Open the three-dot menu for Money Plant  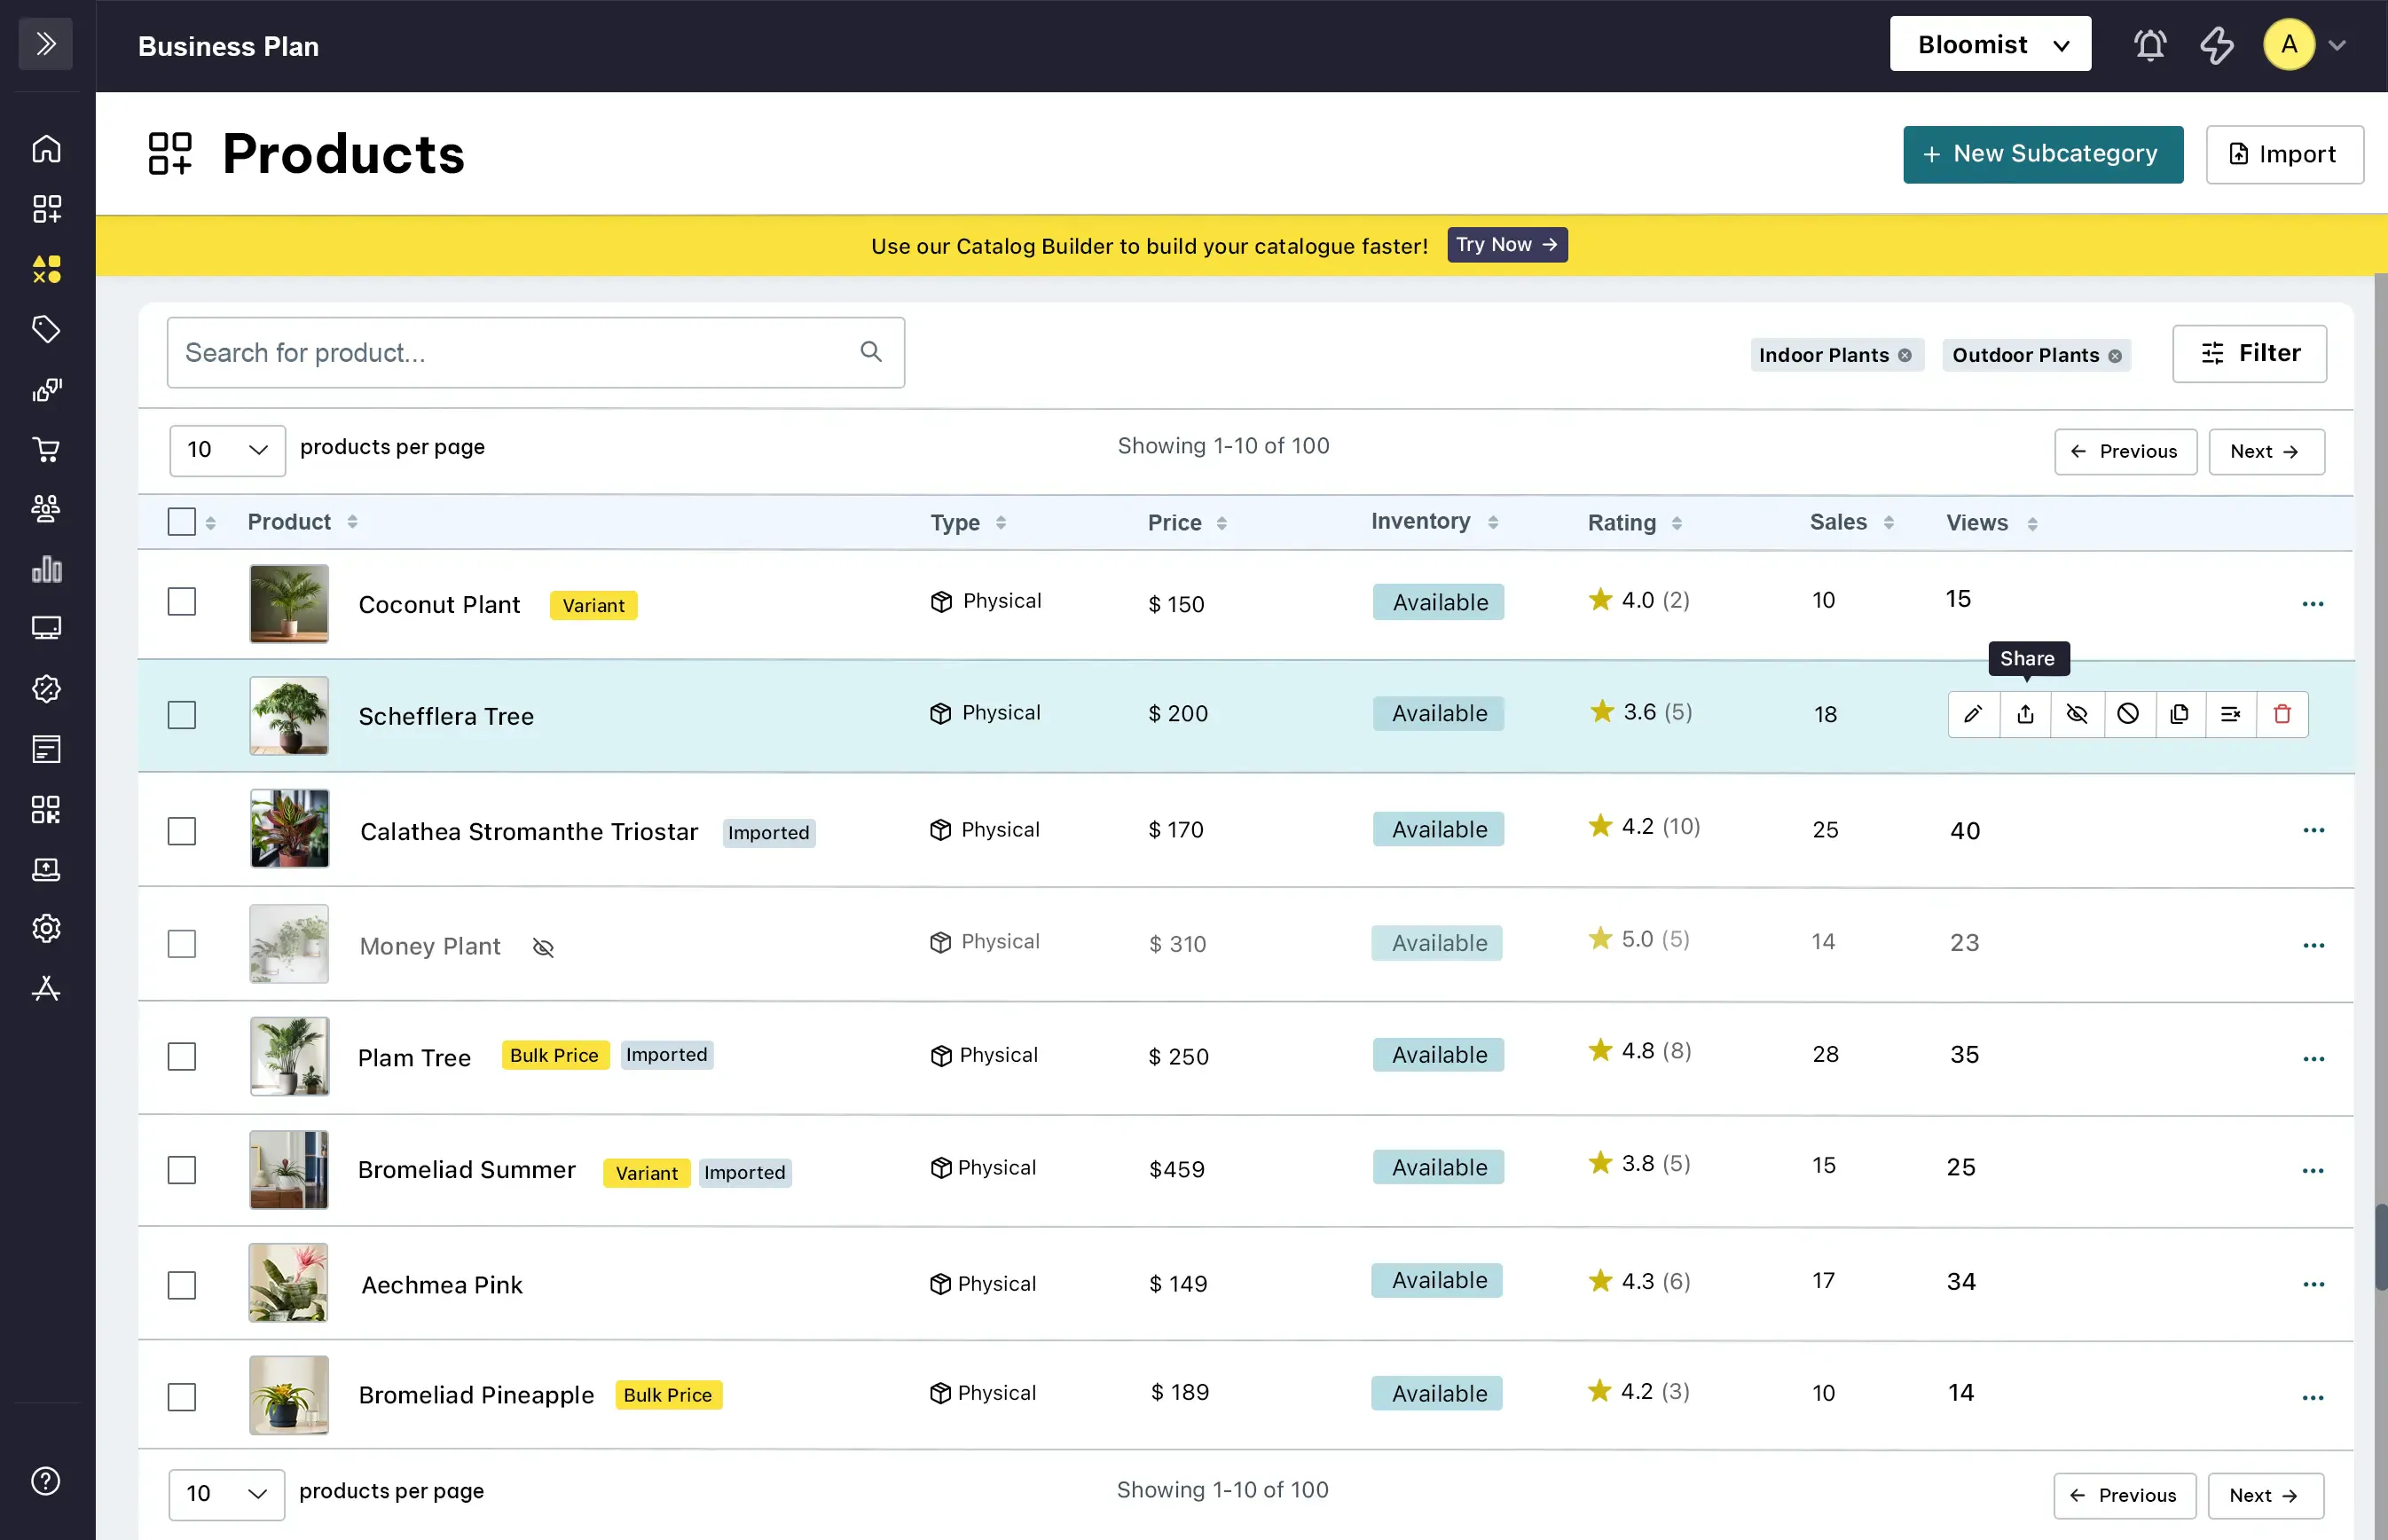(2313, 945)
